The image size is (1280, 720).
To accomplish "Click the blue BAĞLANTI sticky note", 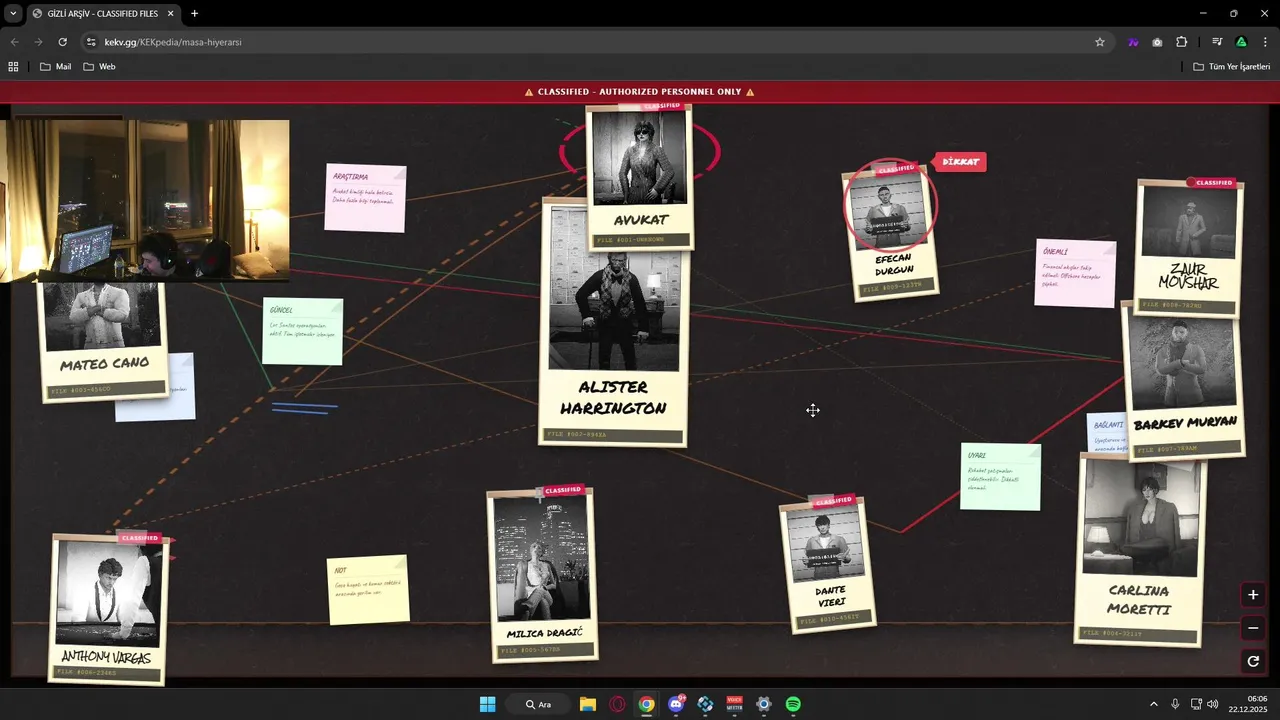I will click(1106, 432).
